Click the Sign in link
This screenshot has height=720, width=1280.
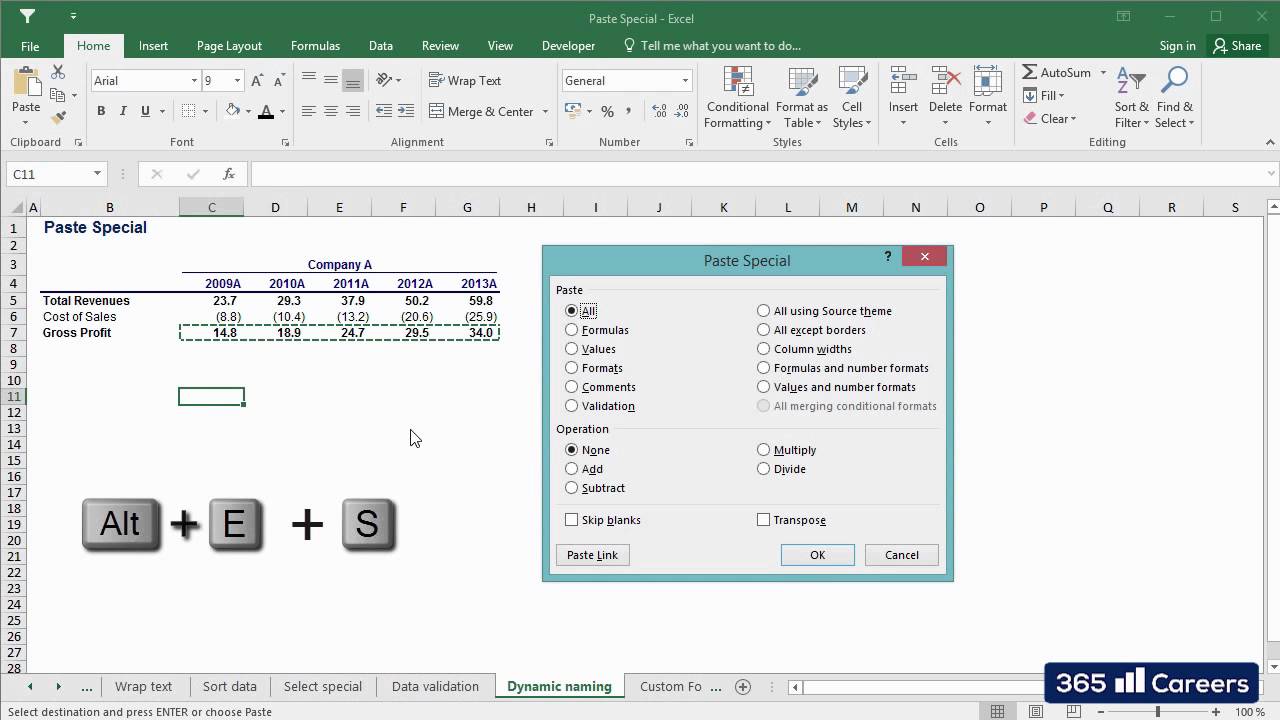(x=1177, y=46)
